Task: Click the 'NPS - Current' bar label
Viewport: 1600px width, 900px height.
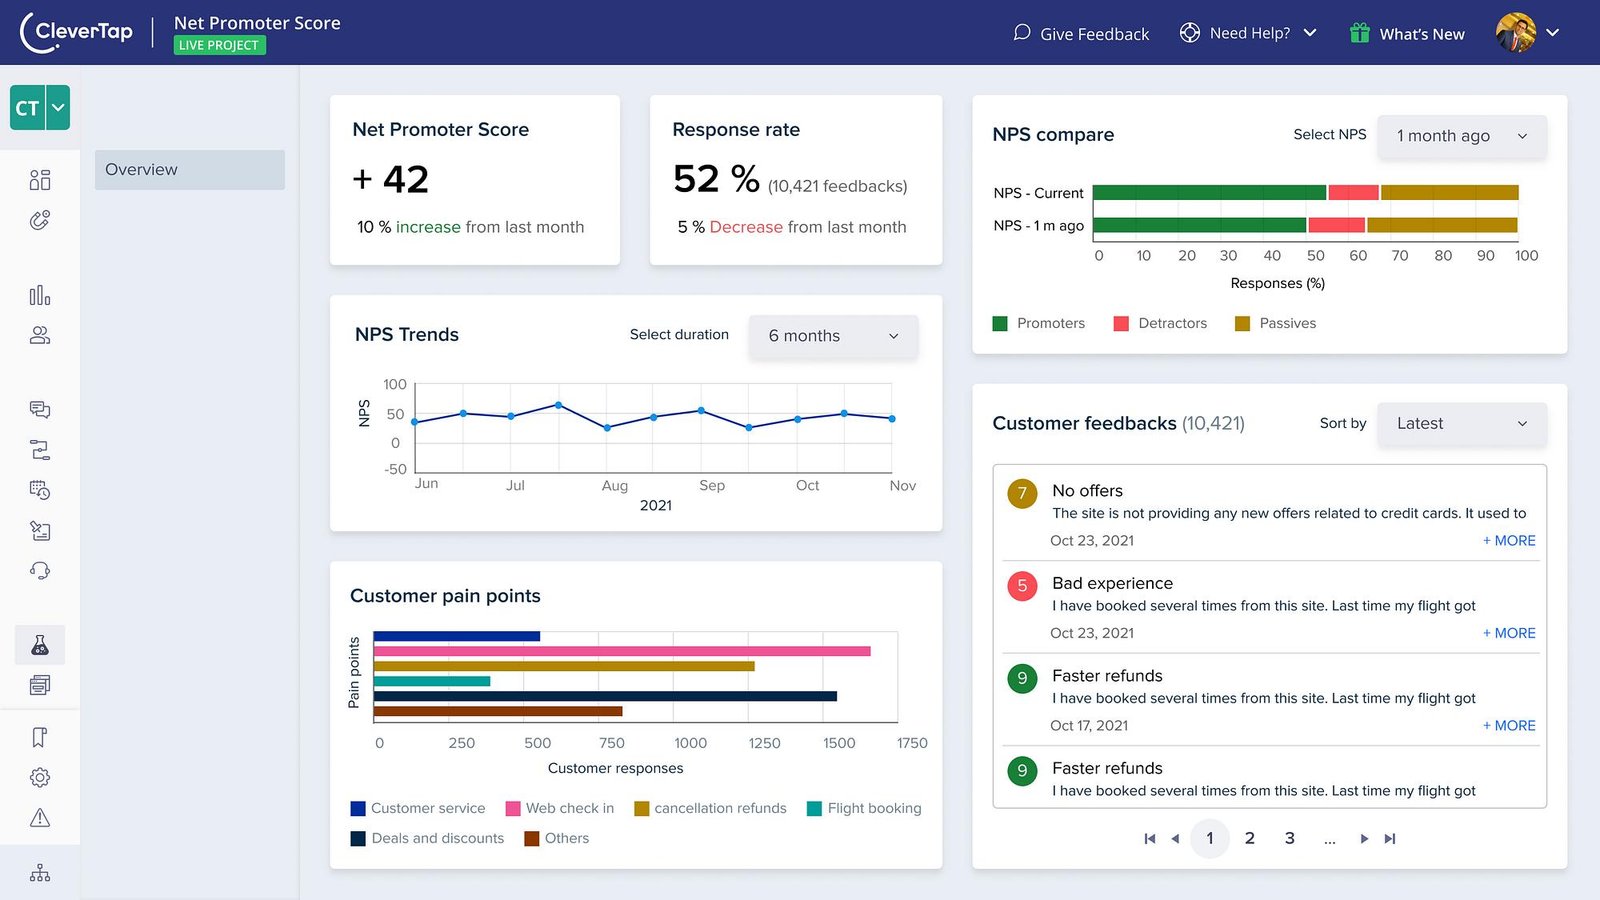Action: (x=1038, y=193)
